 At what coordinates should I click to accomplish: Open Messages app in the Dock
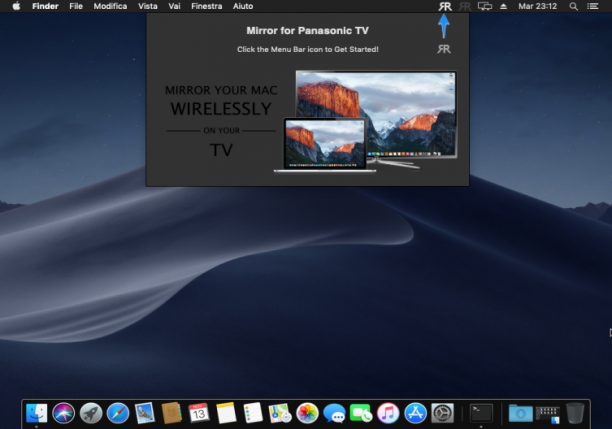click(334, 413)
